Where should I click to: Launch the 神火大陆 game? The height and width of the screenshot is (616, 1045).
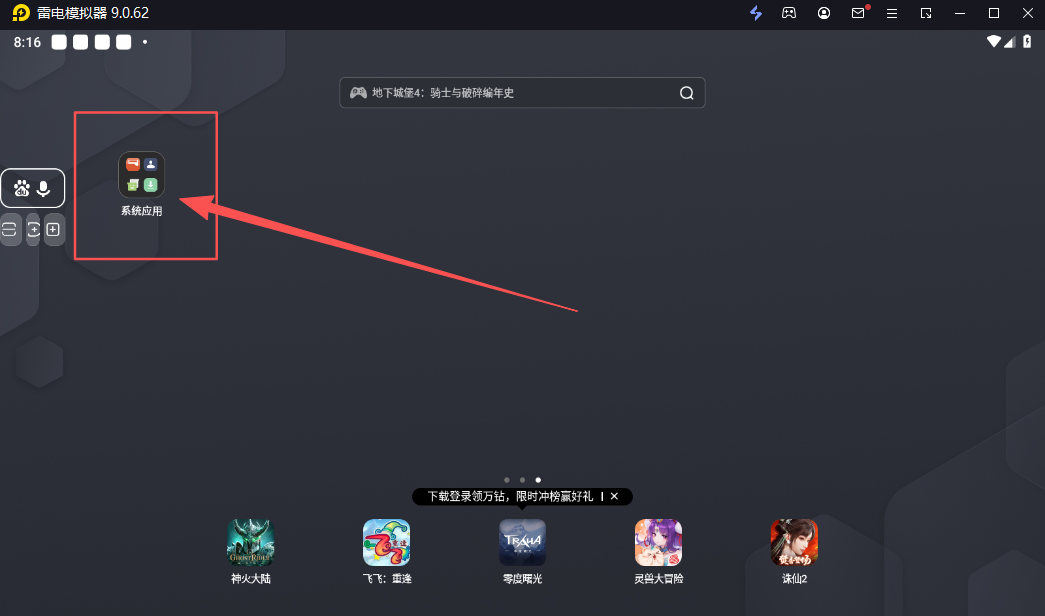point(249,542)
